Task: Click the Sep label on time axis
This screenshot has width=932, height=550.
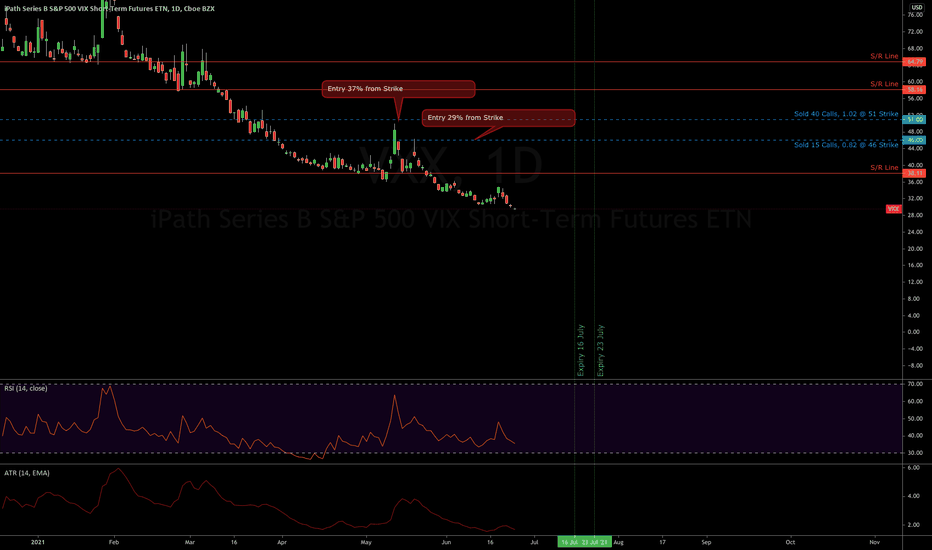Action: coord(706,542)
